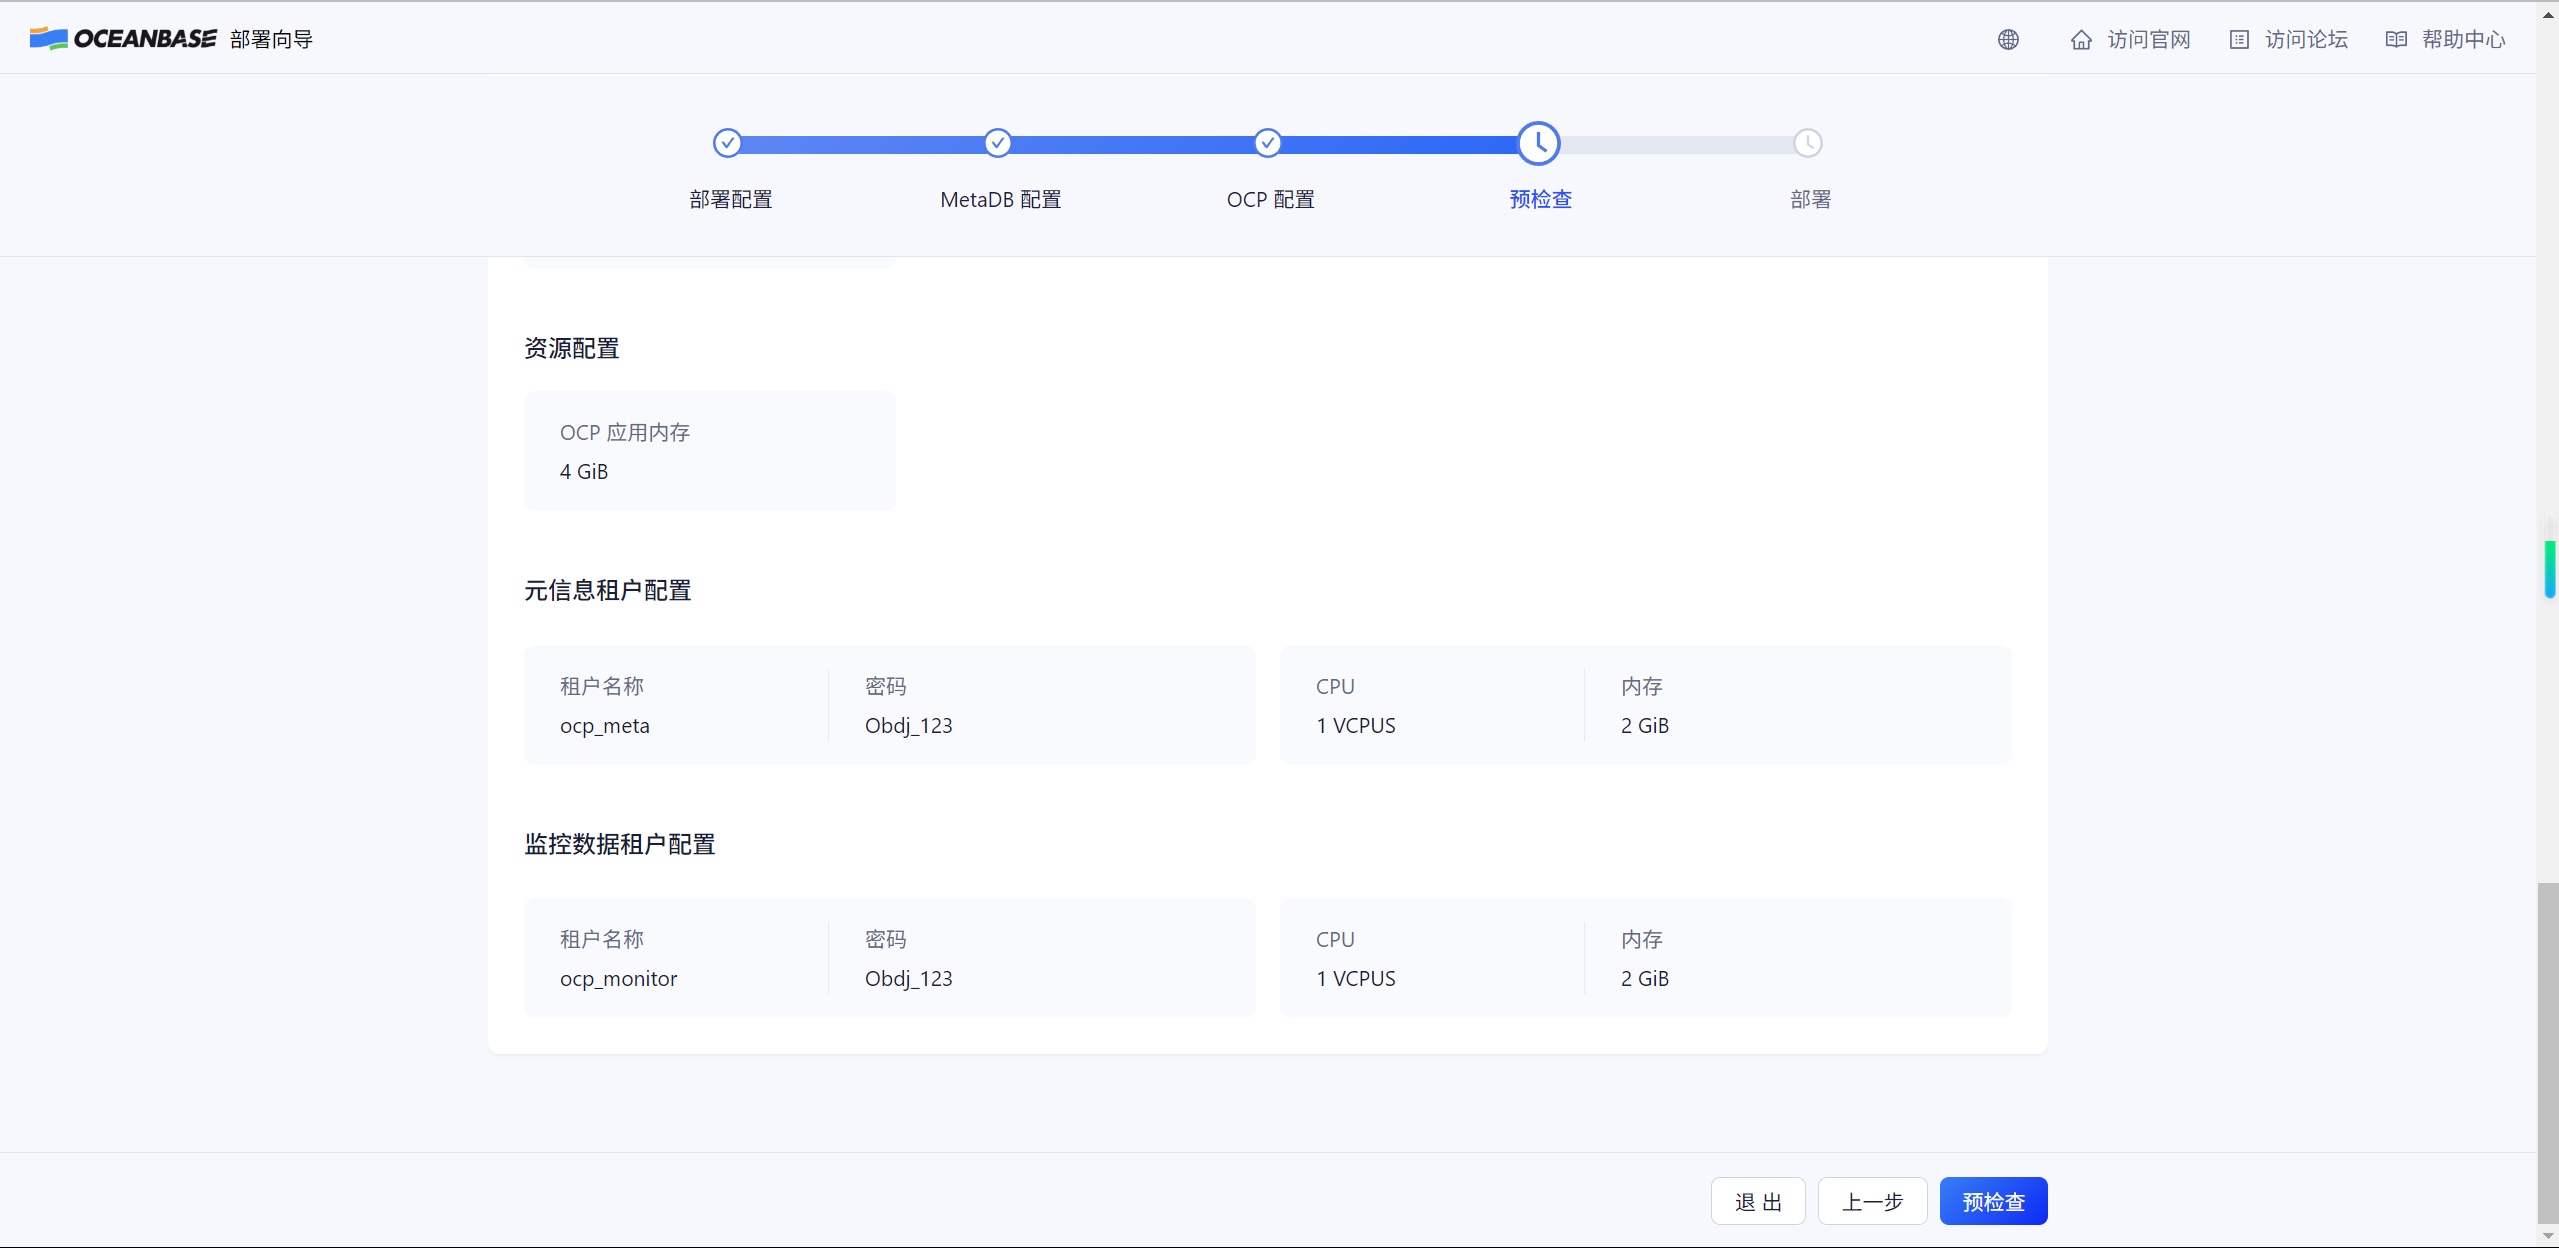Go back with 上一步 button

pyautogui.click(x=1872, y=1201)
